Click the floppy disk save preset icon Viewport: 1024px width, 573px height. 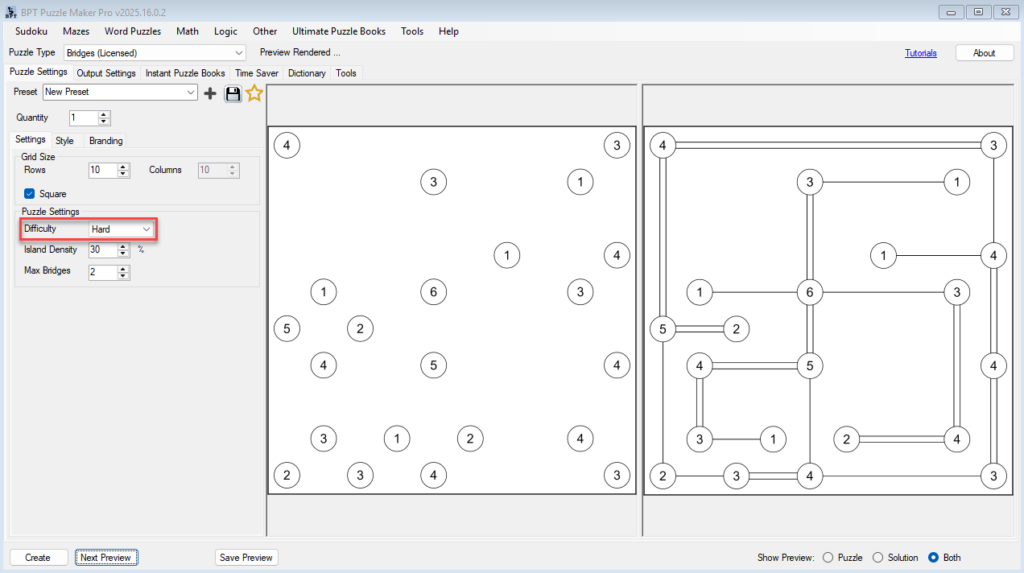pos(233,93)
